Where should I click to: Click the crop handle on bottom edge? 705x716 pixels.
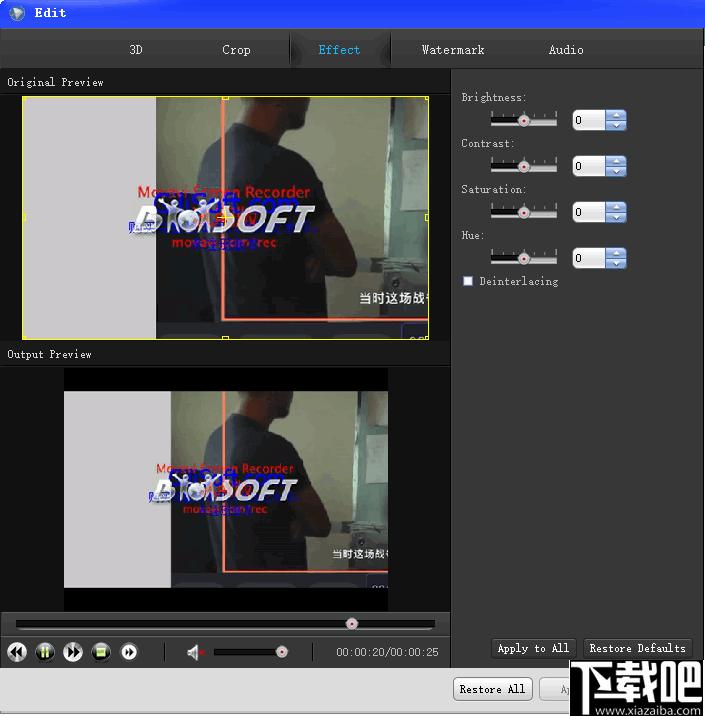click(x=226, y=338)
